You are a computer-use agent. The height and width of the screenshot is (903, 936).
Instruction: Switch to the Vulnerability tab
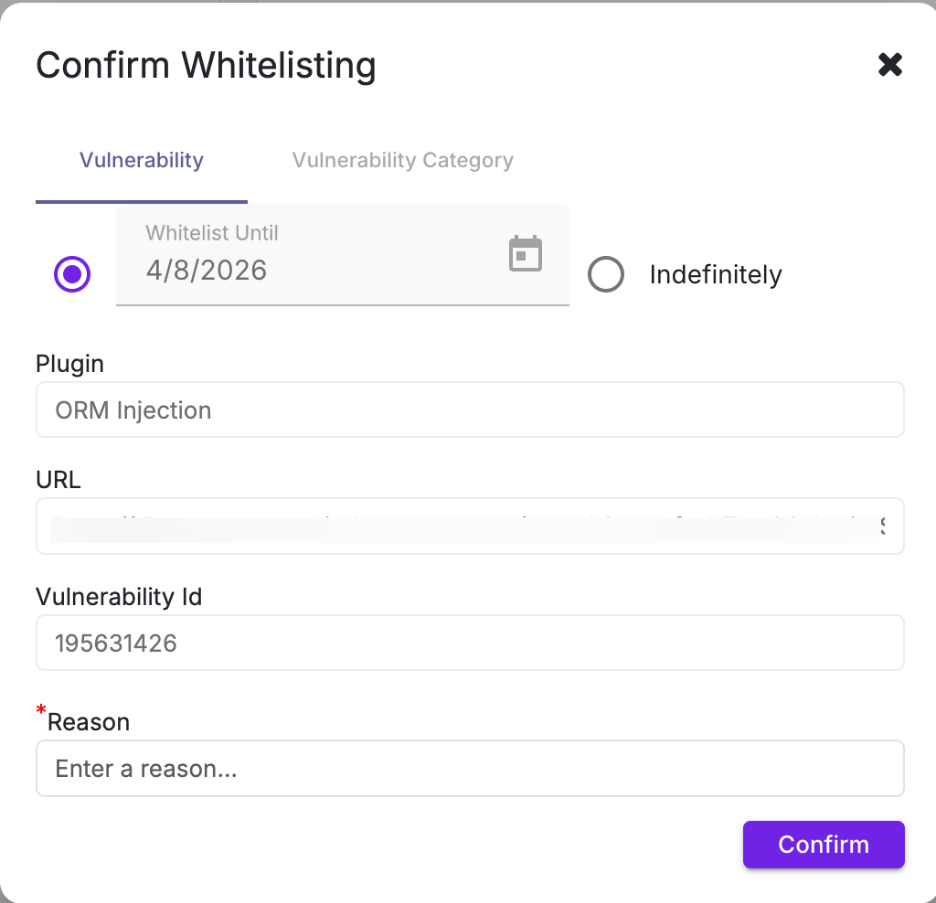coord(141,160)
